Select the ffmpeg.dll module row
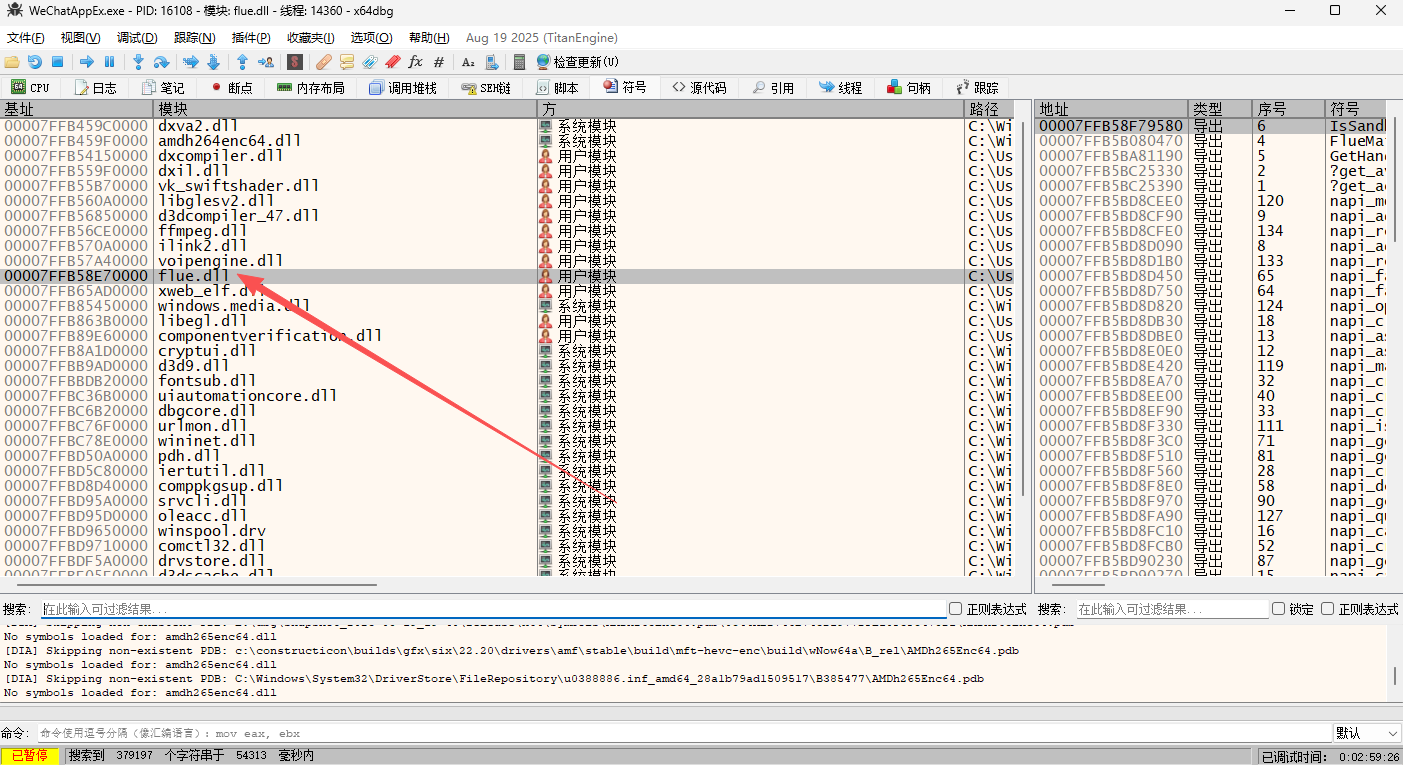 coord(506,231)
